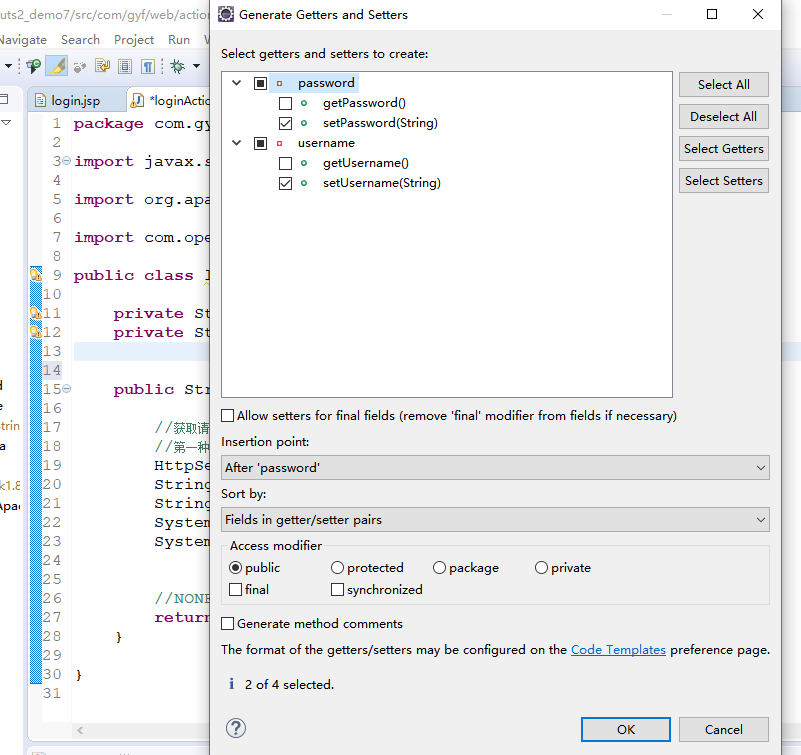Click warning marker on line 12

[36, 332]
